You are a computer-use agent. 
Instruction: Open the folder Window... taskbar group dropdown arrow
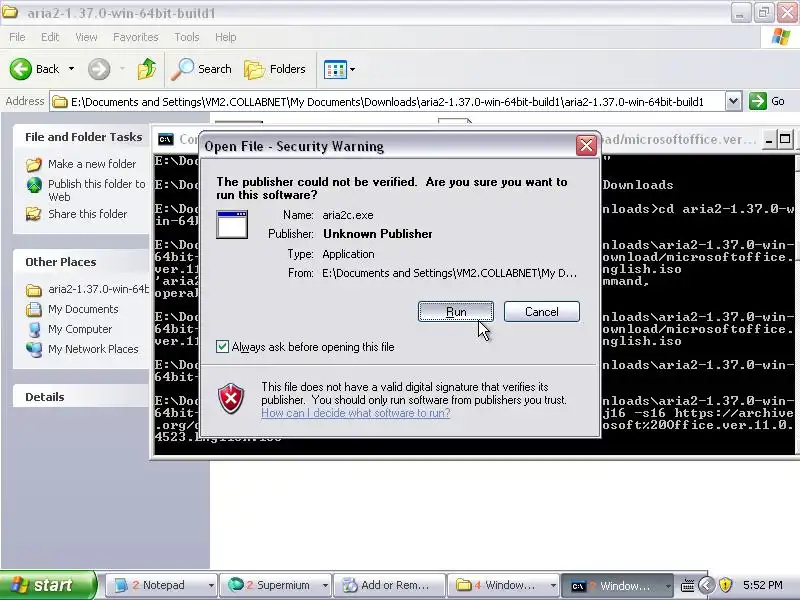[x=553, y=585]
